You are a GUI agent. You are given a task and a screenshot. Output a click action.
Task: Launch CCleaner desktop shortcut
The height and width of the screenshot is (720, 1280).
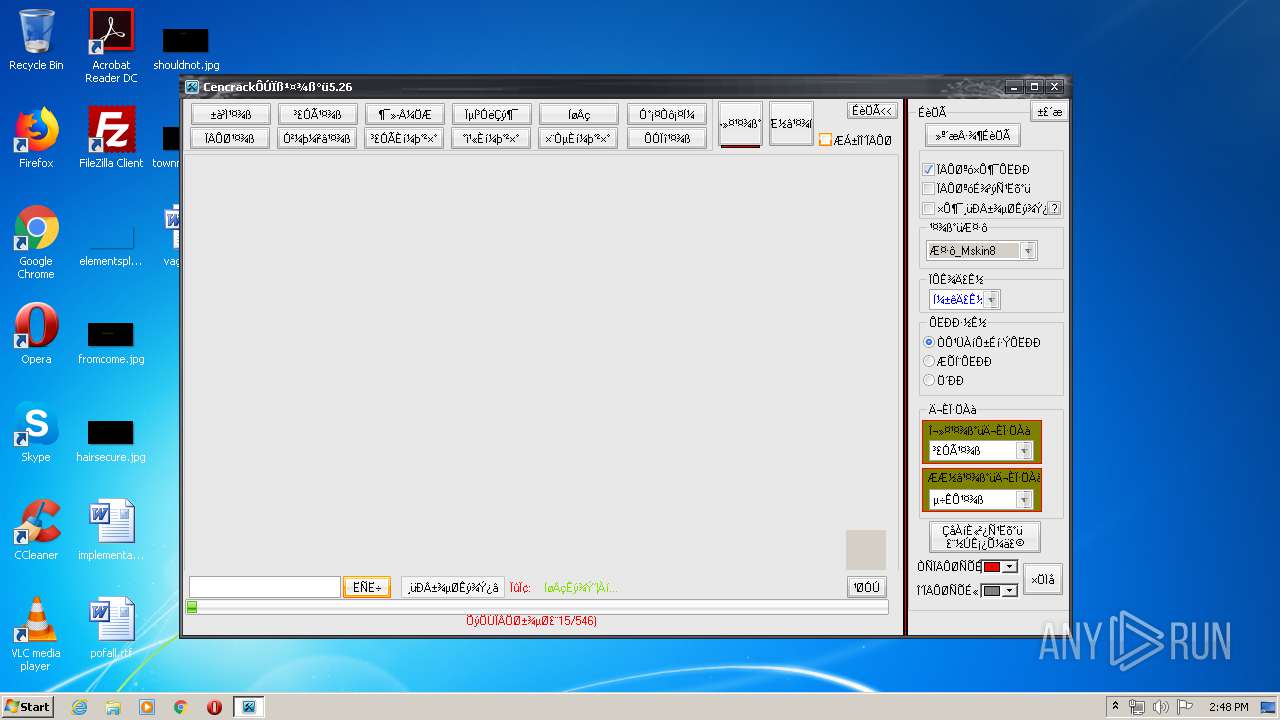pyautogui.click(x=36, y=530)
